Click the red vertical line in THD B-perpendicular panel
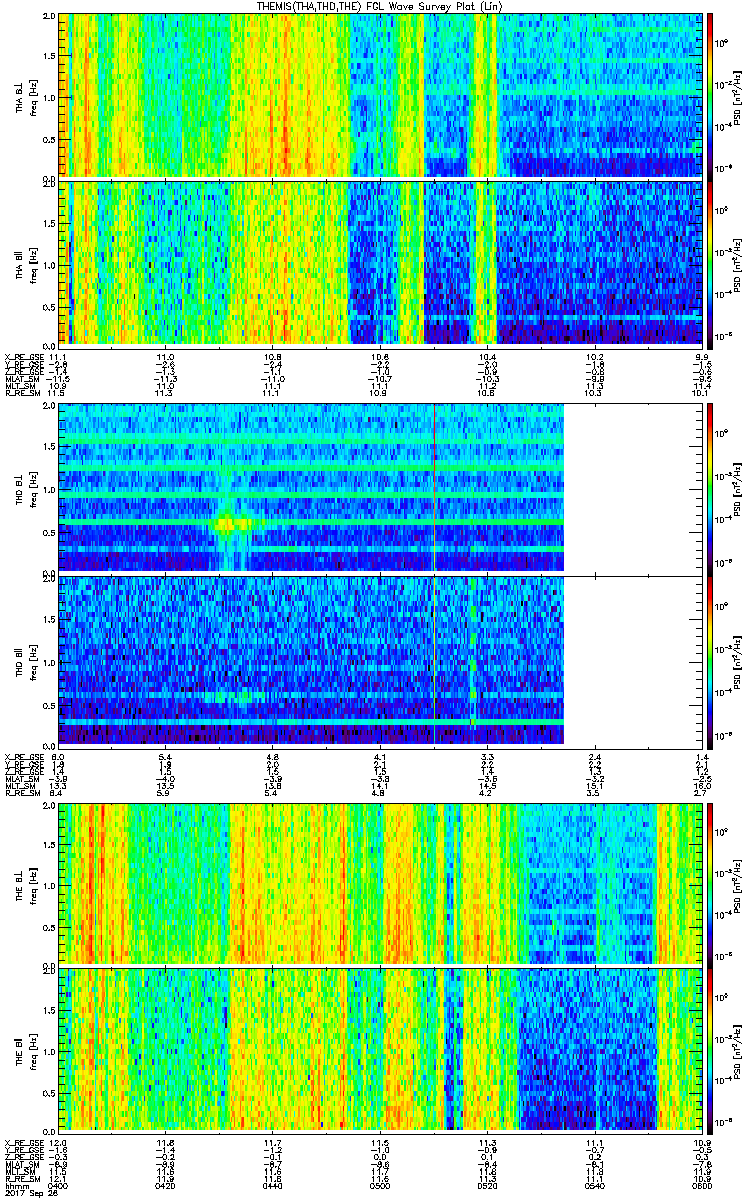Viewport: 750px width, 1200px height. pyautogui.click(x=435, y=487)
